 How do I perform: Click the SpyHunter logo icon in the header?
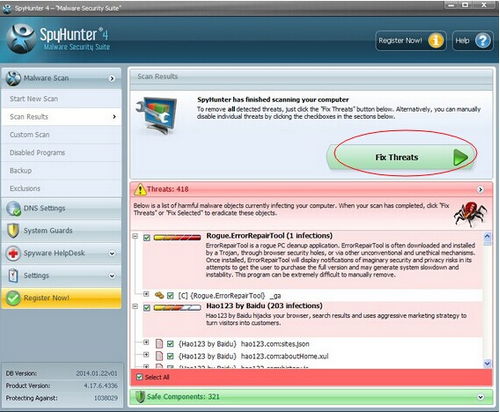21,39
